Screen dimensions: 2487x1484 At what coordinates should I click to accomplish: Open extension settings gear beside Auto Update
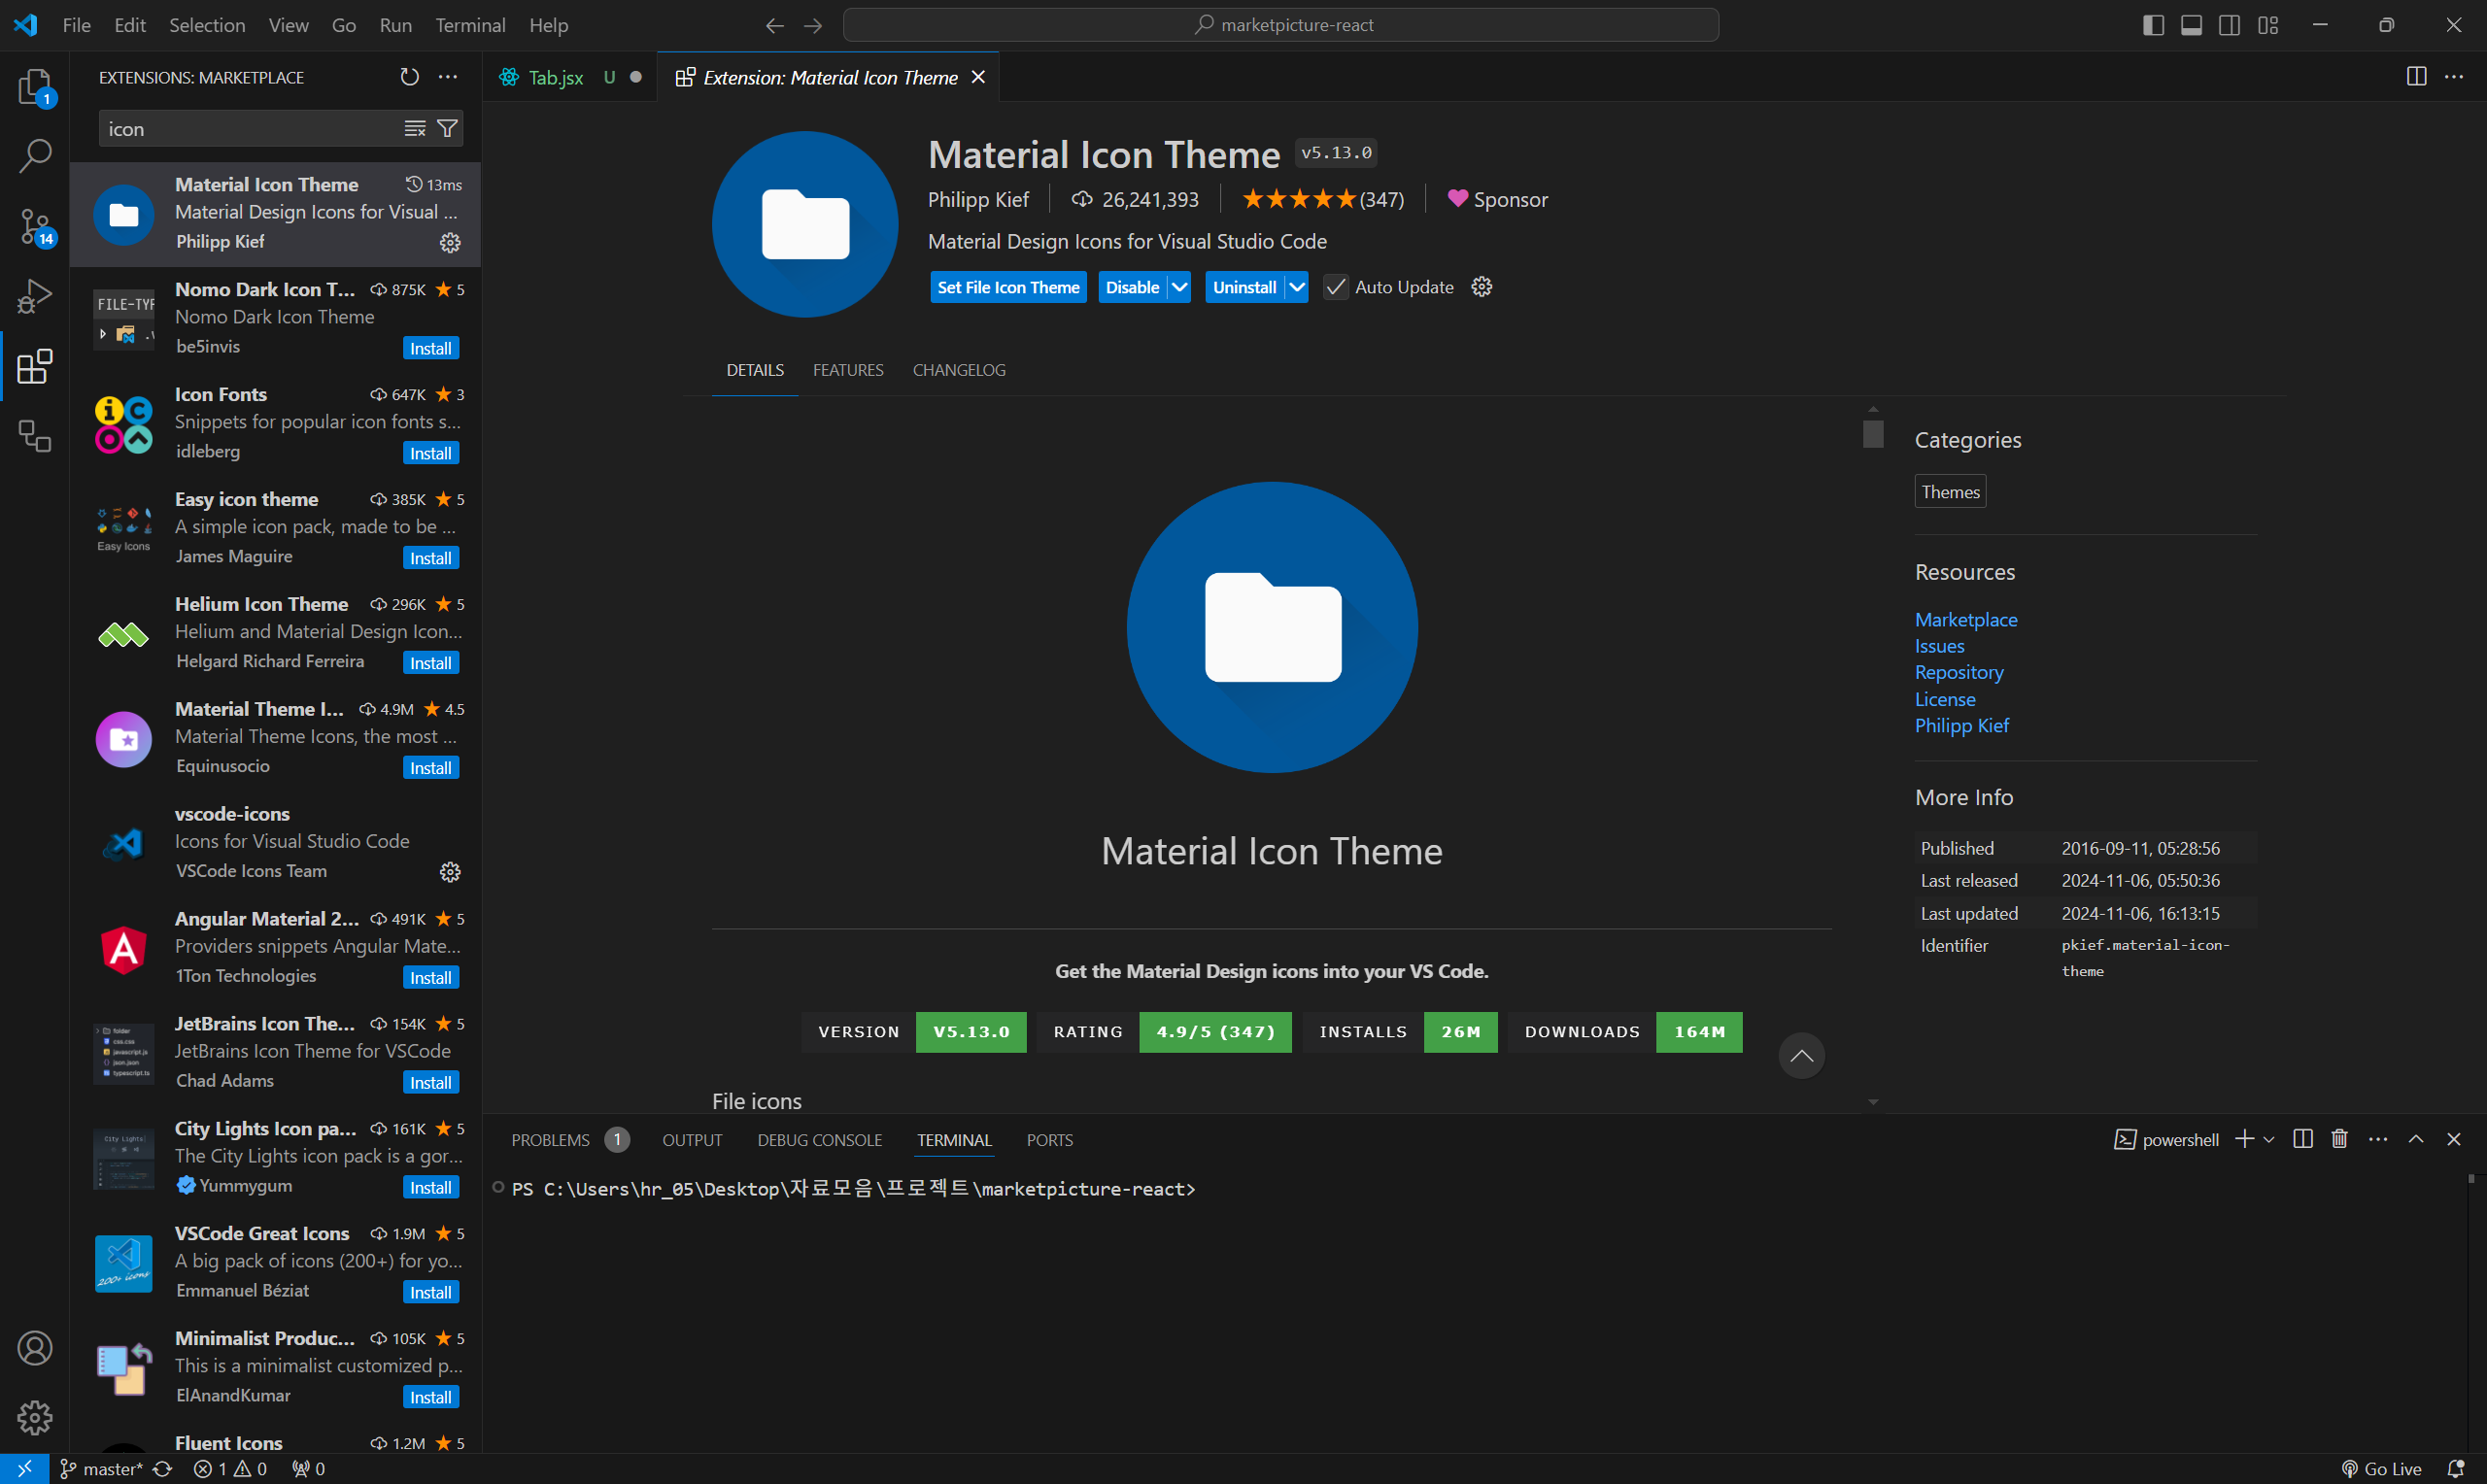(1482, 287)
